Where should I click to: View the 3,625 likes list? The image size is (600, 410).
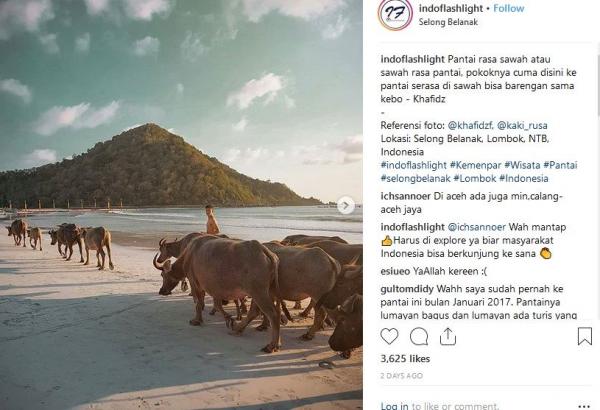coord(403,357)
